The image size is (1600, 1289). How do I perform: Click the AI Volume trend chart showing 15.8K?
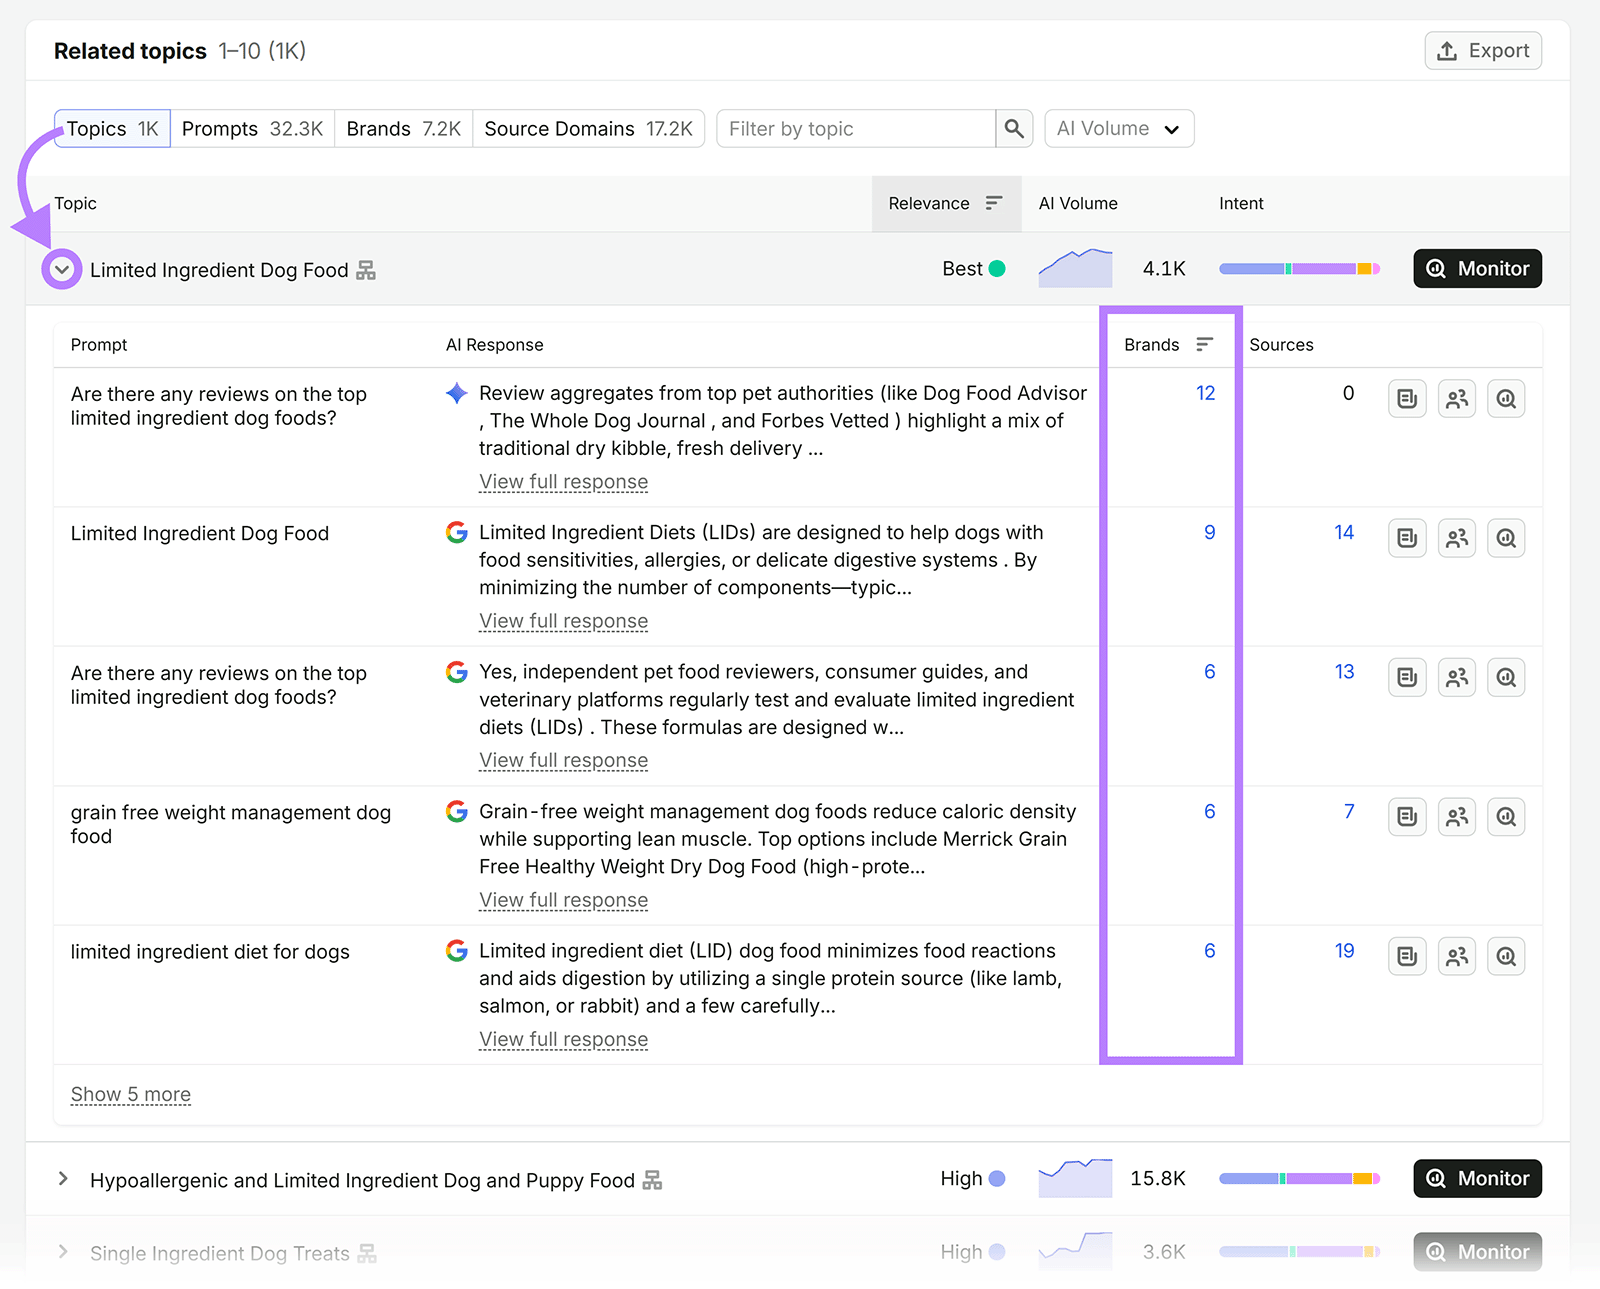[1075, 1178]
